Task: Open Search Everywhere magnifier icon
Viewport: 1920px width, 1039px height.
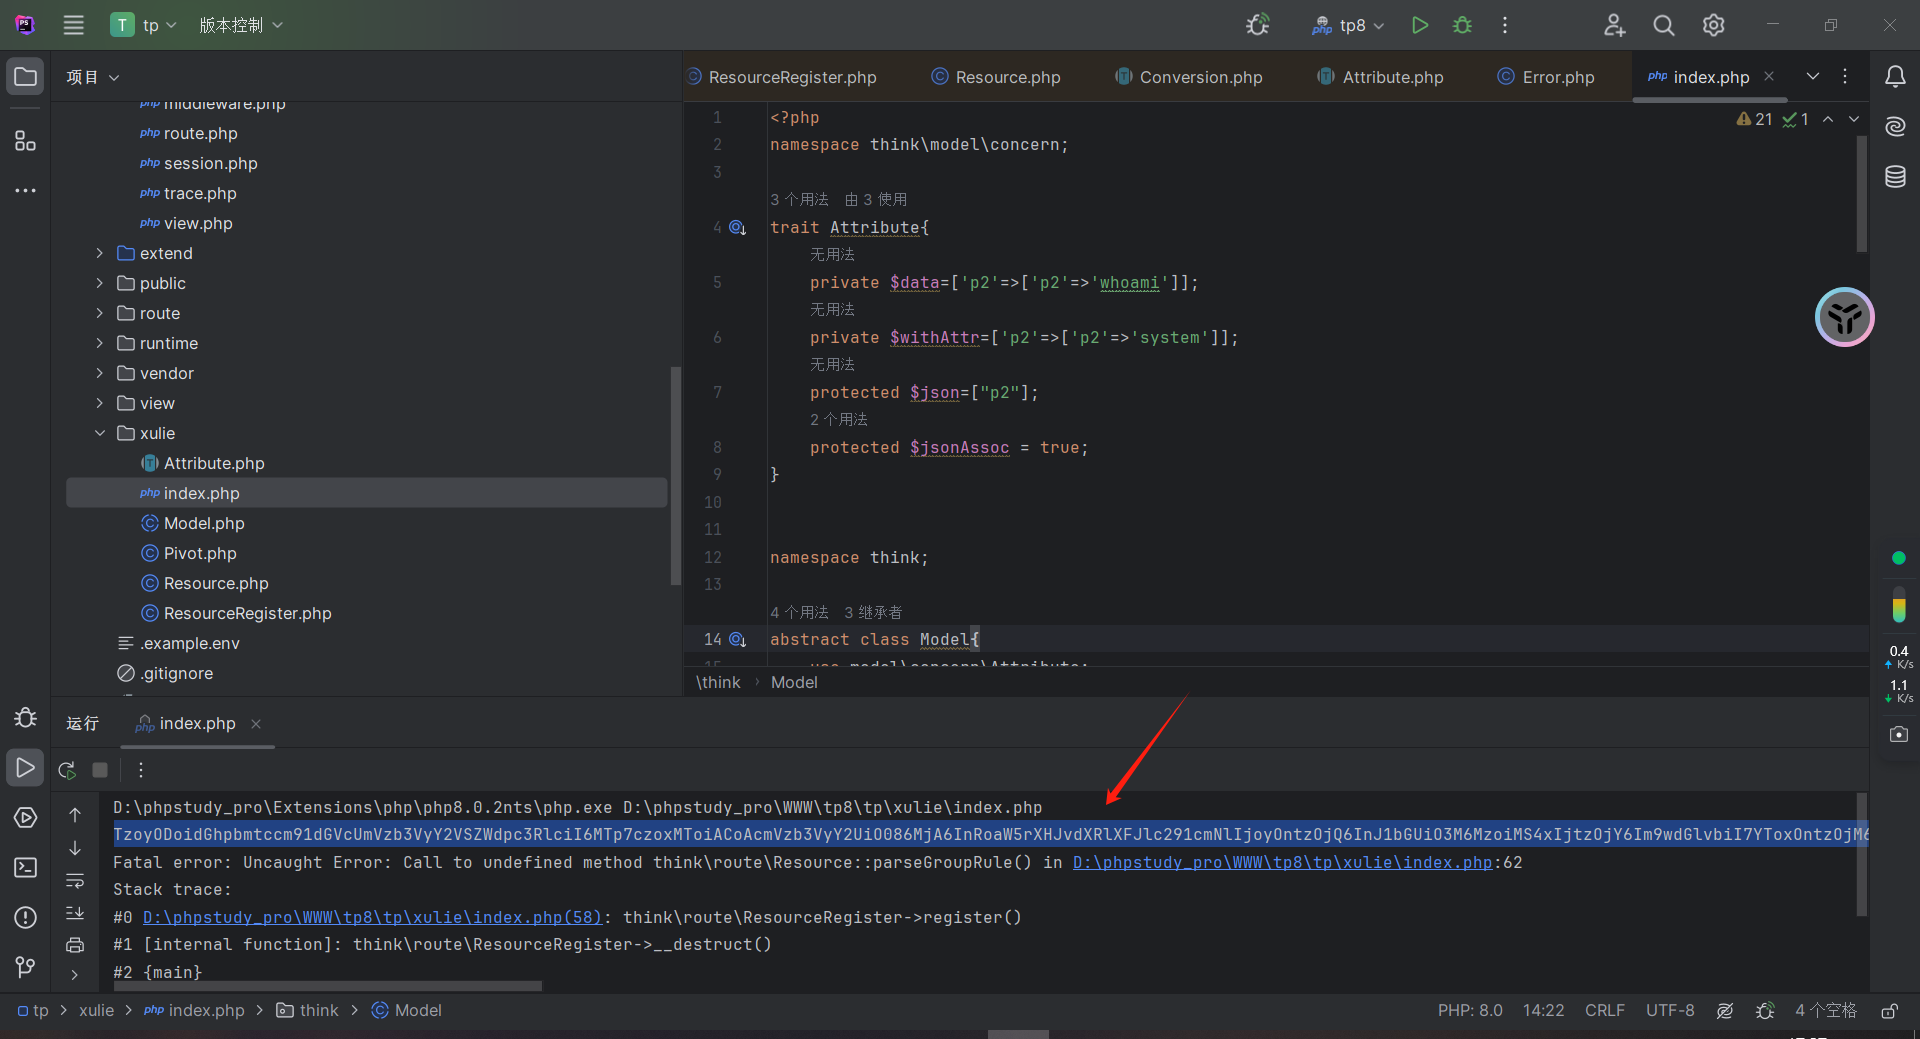Action: point(1663,25)
